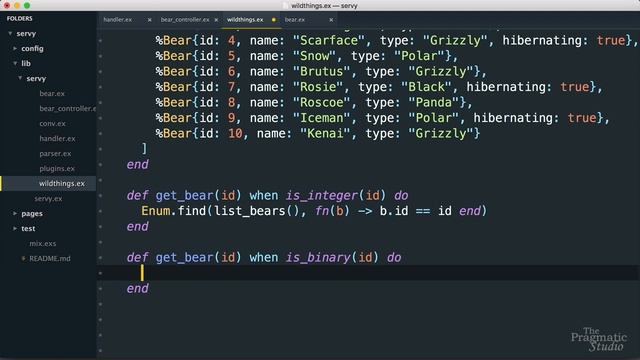Switch to the bear_controller.ex tab
Image resolution: width=640 pixels, height=360 pixels.
pos(185,20)
